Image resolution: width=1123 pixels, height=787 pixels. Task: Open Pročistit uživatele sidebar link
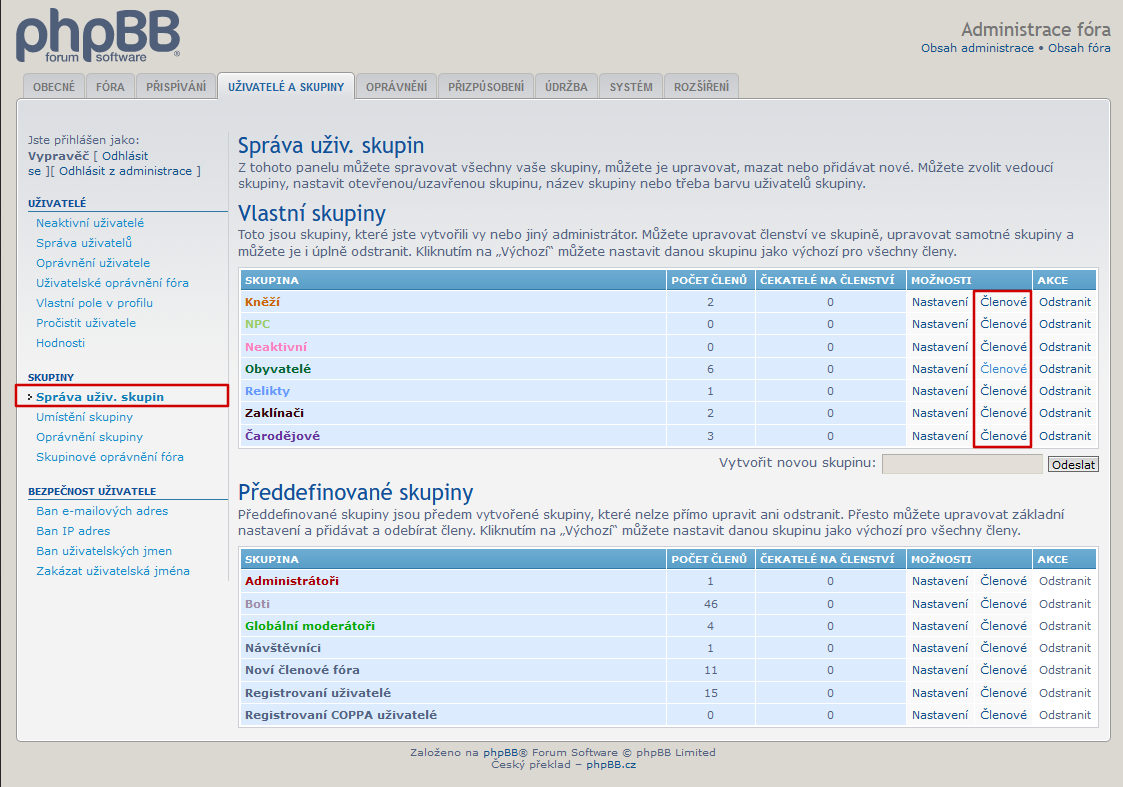[86, 323]
